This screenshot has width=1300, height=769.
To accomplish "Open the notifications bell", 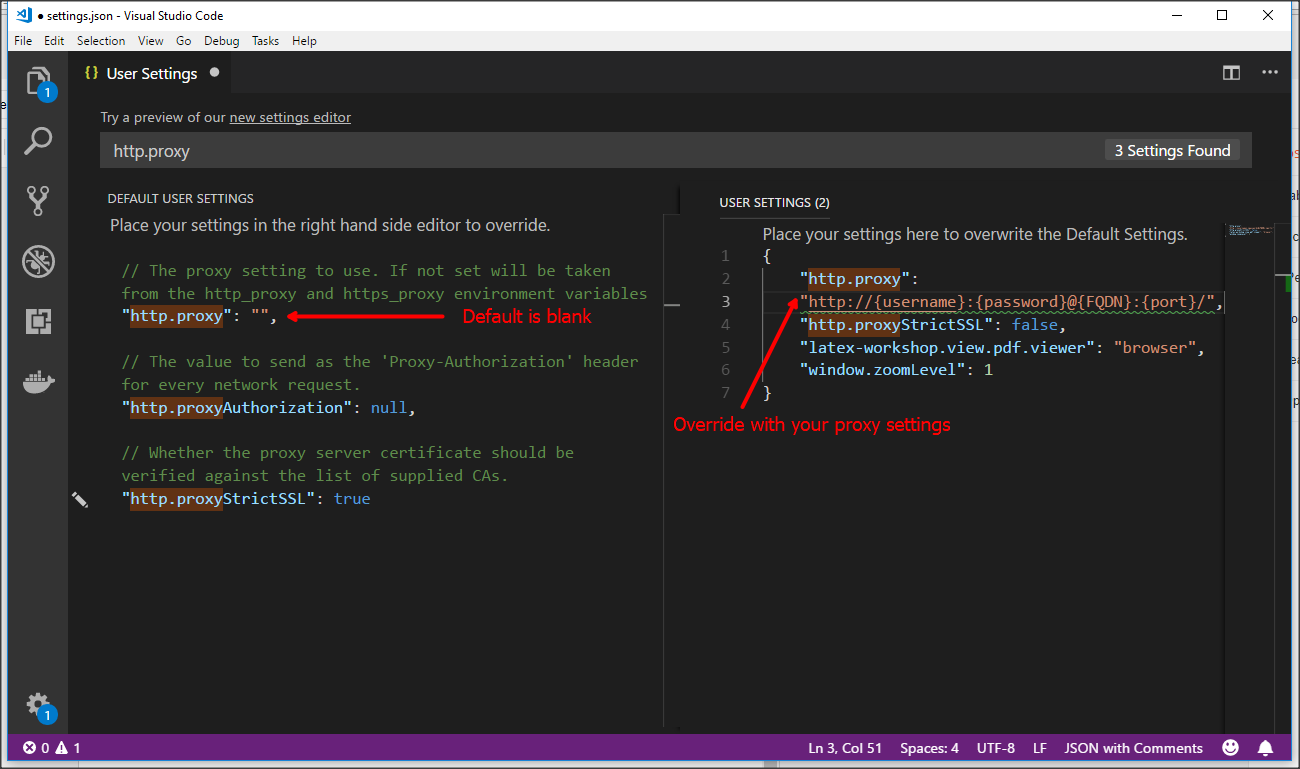I will click(1265, 748).
